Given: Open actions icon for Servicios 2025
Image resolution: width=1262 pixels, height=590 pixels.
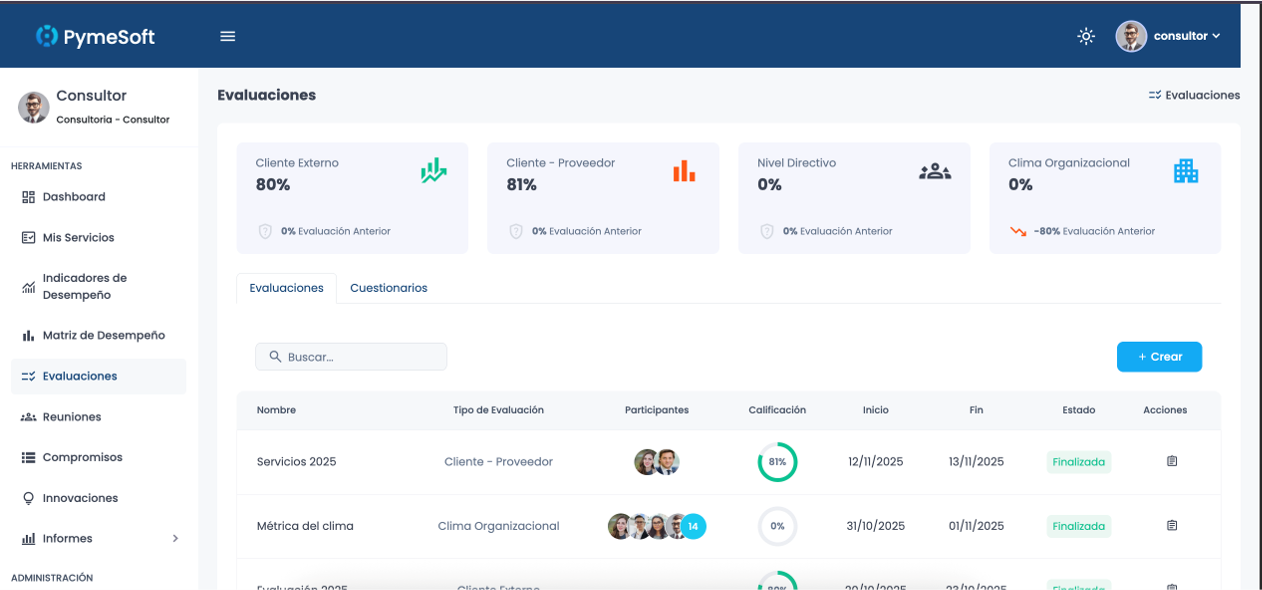Looking at the screenshot, I should click(1172, 461).
